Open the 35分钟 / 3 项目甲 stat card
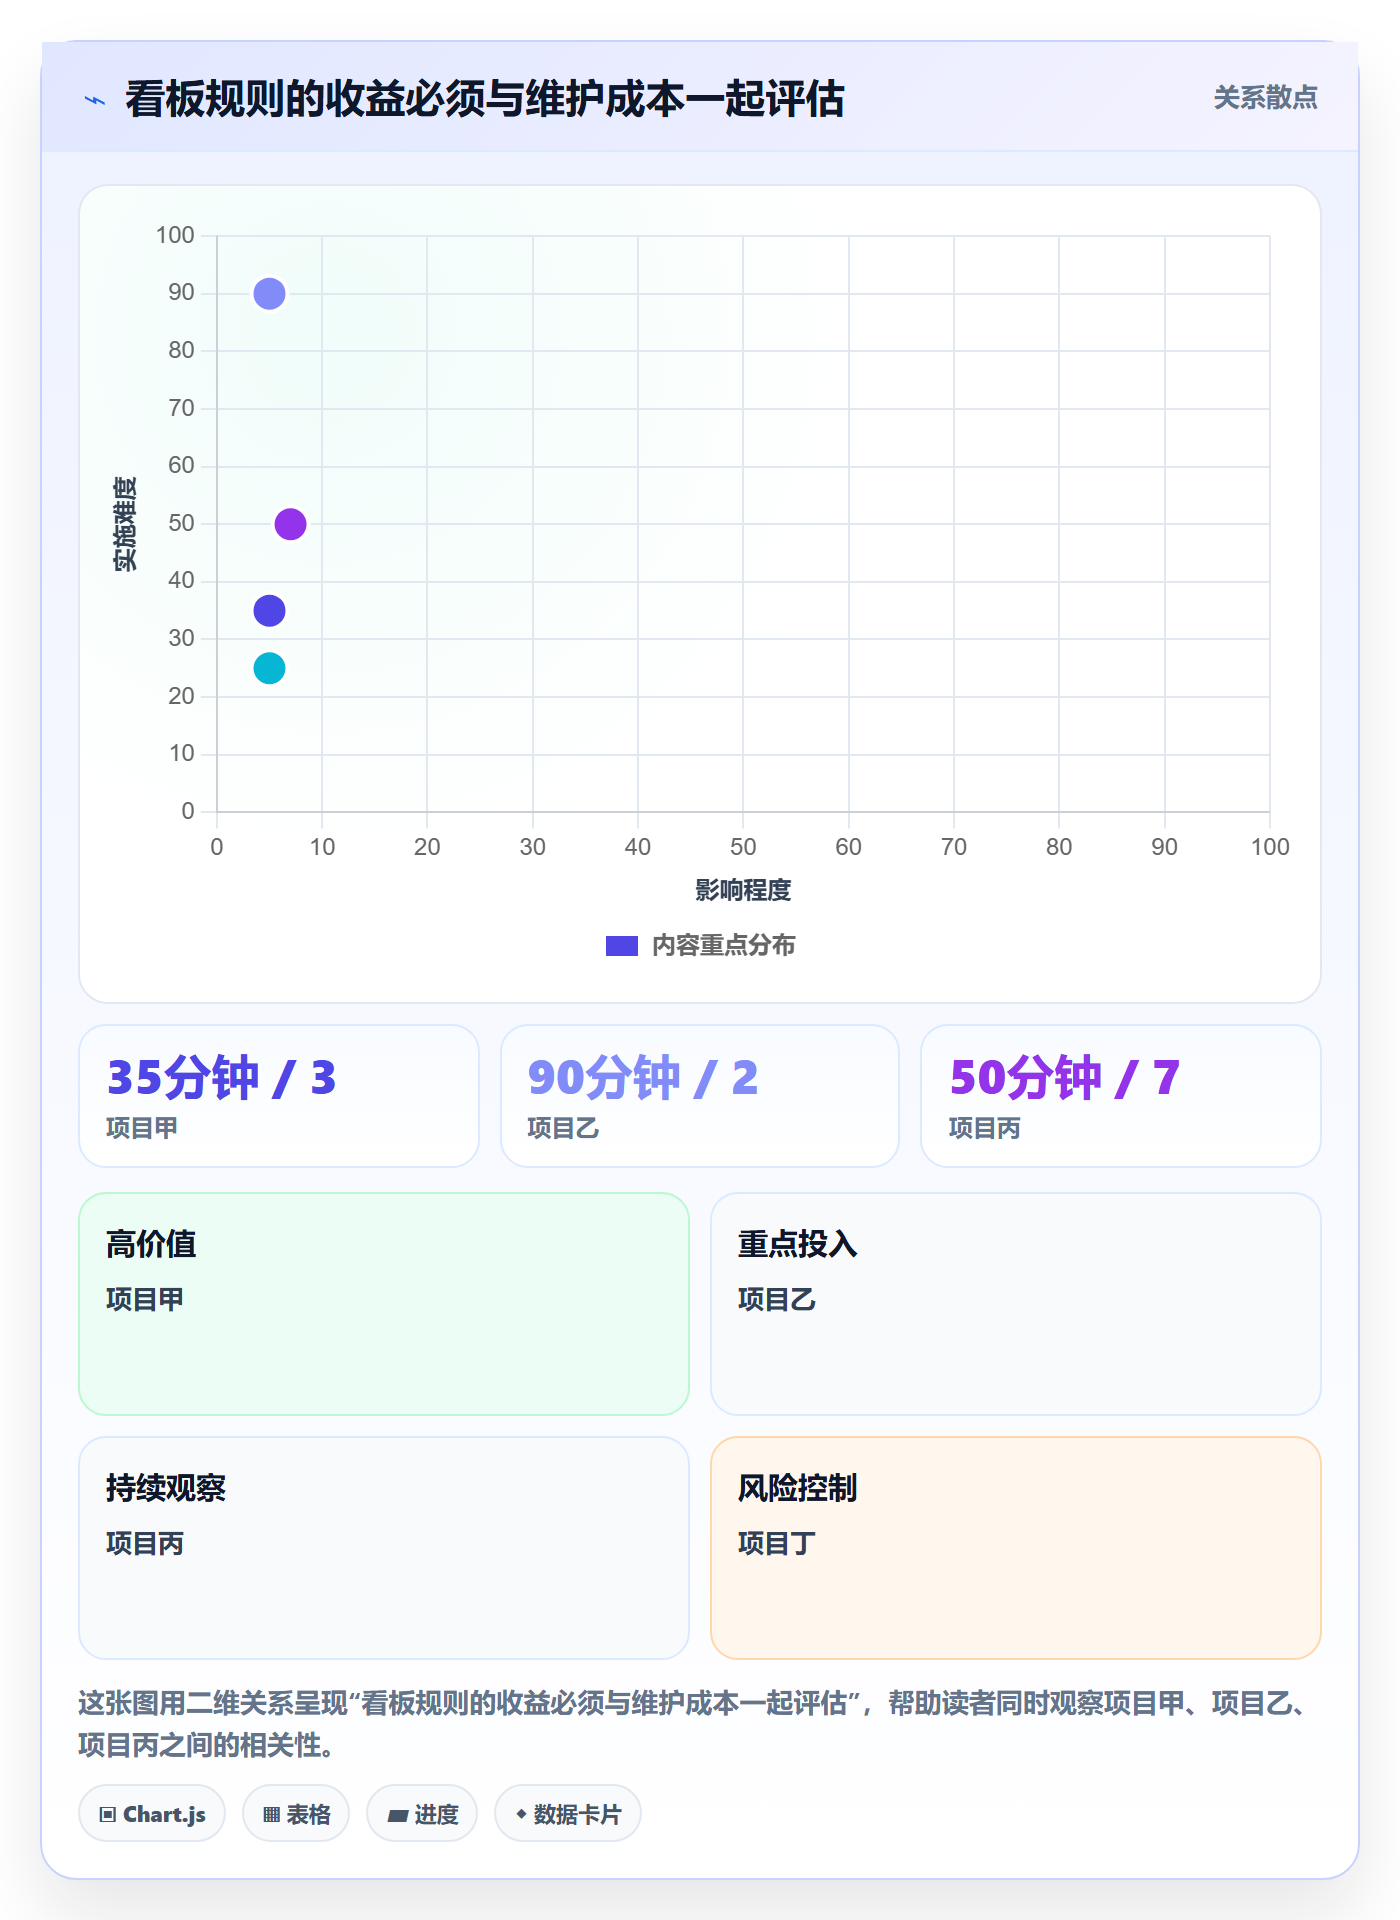Viewport: 1400px width, 1920px height. [x=279, y=1096]
